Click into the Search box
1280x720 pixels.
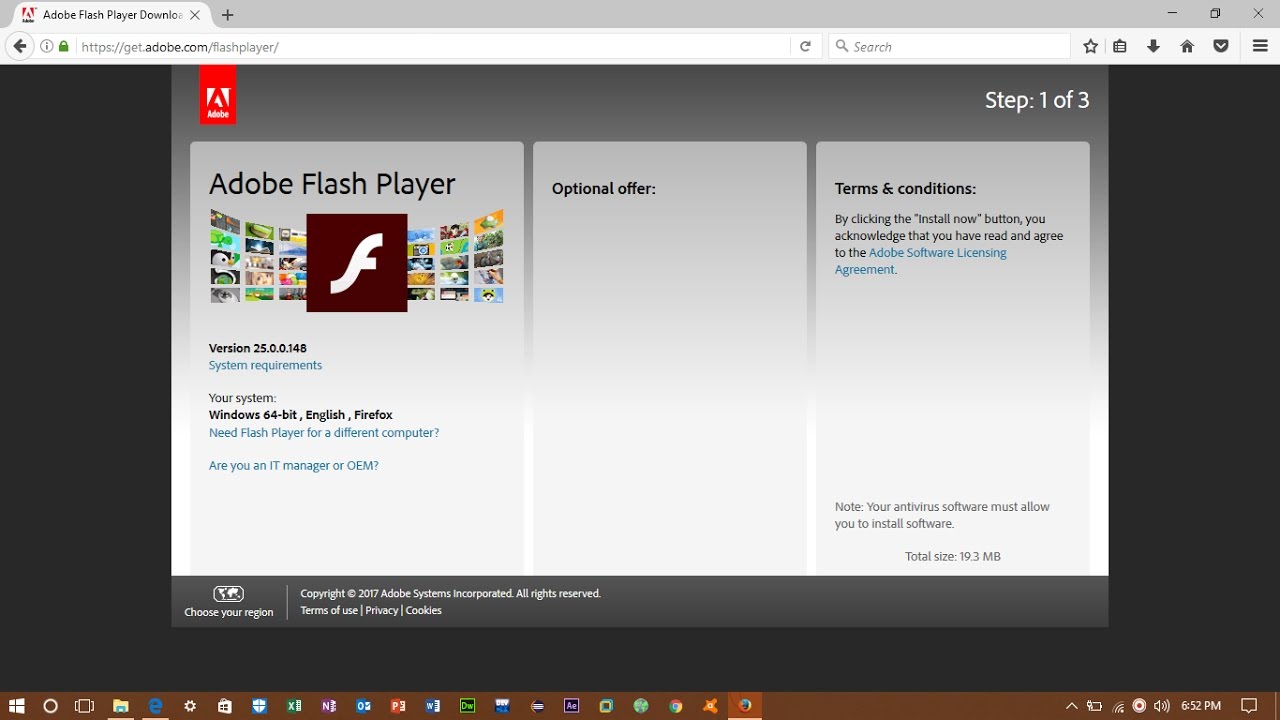pyautogui.click(x=949, y=46)
